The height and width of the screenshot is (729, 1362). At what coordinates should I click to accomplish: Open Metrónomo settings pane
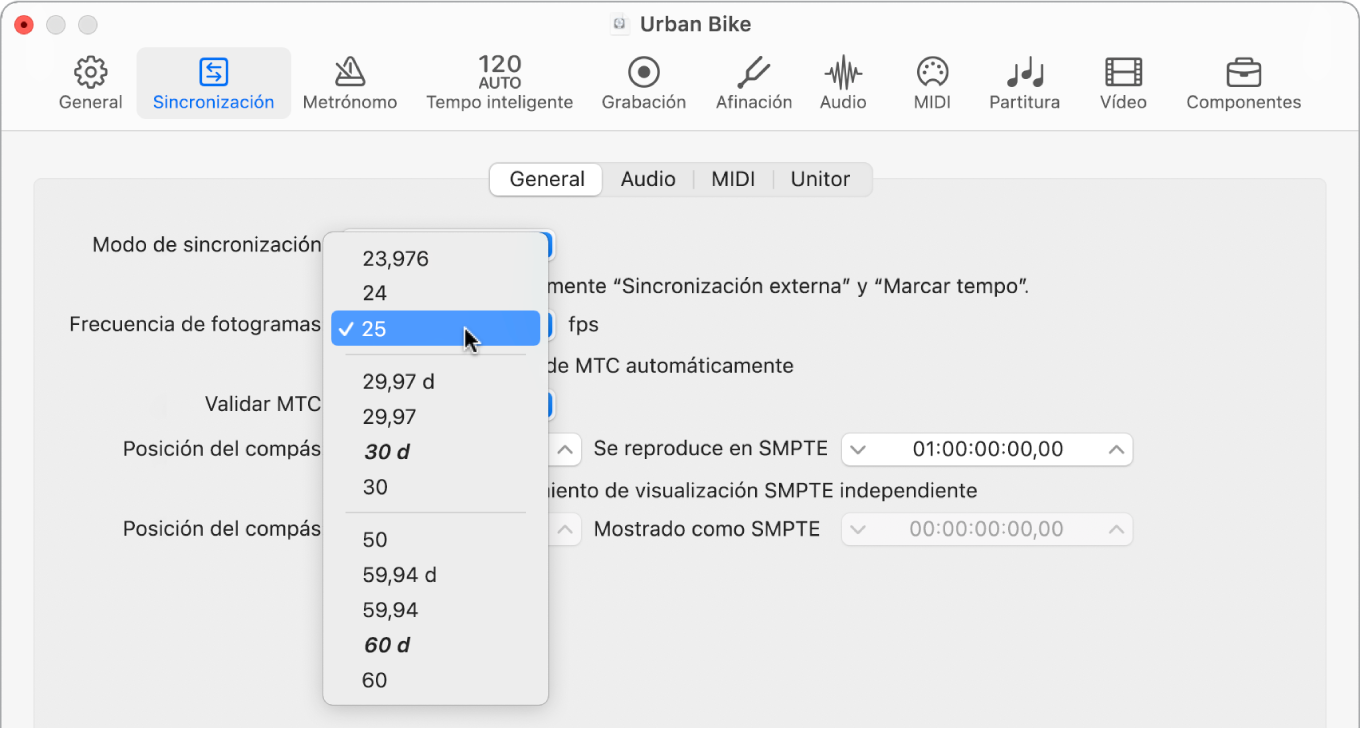[350, 83]
